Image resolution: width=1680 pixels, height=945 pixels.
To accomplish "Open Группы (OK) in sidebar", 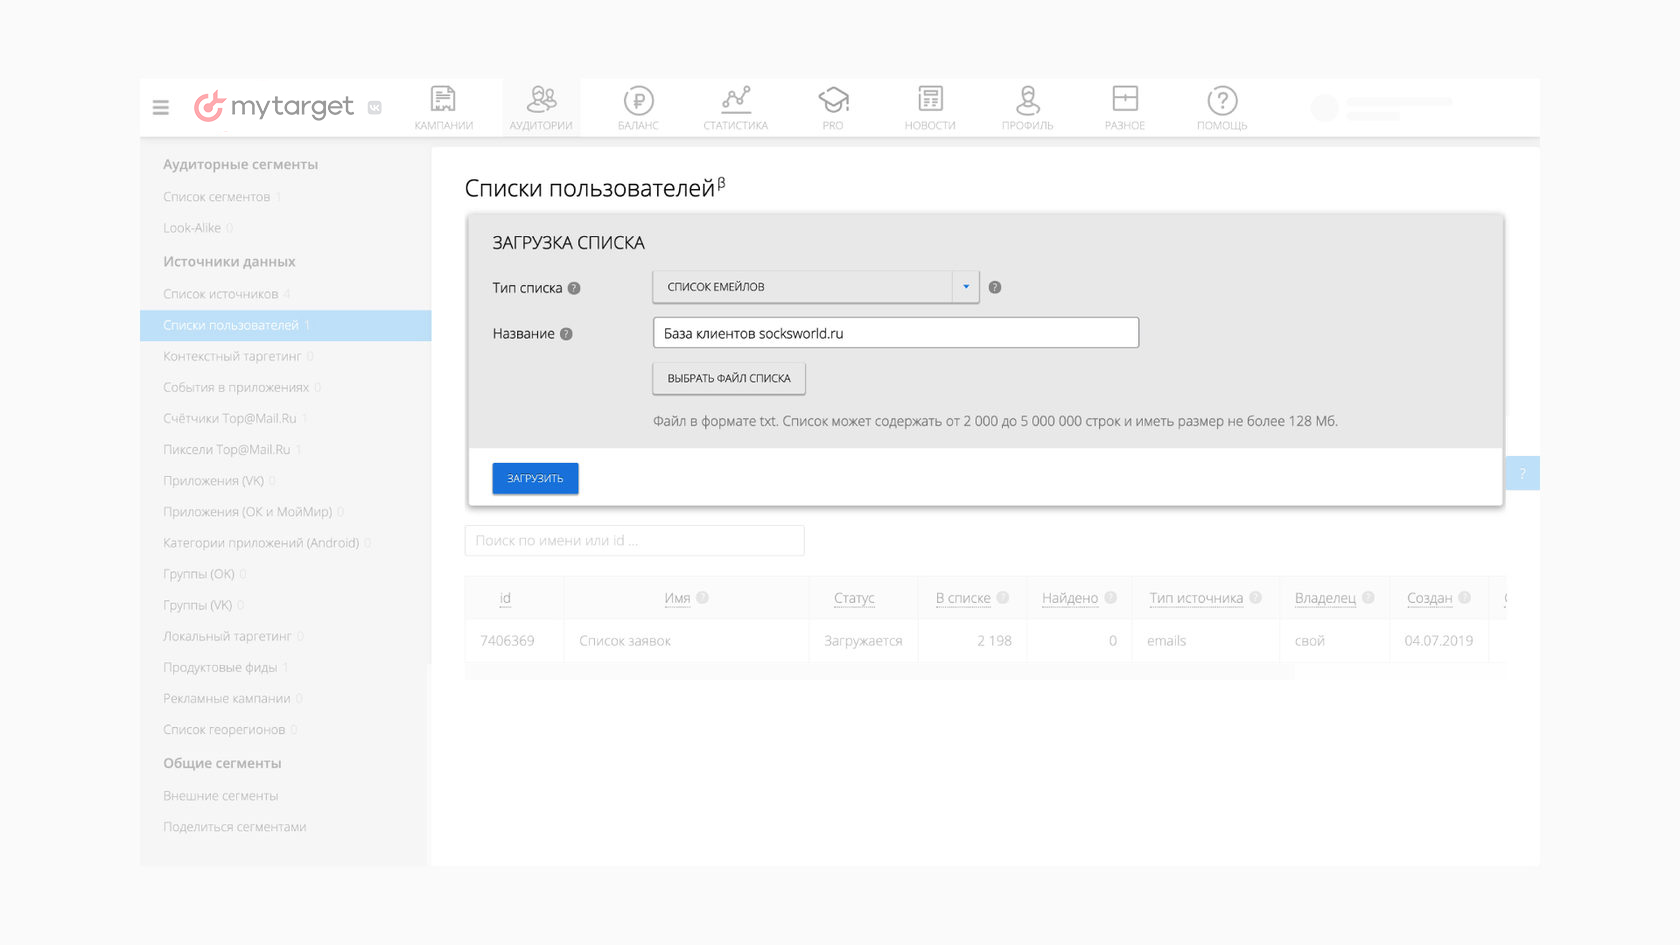I will 199,574.
